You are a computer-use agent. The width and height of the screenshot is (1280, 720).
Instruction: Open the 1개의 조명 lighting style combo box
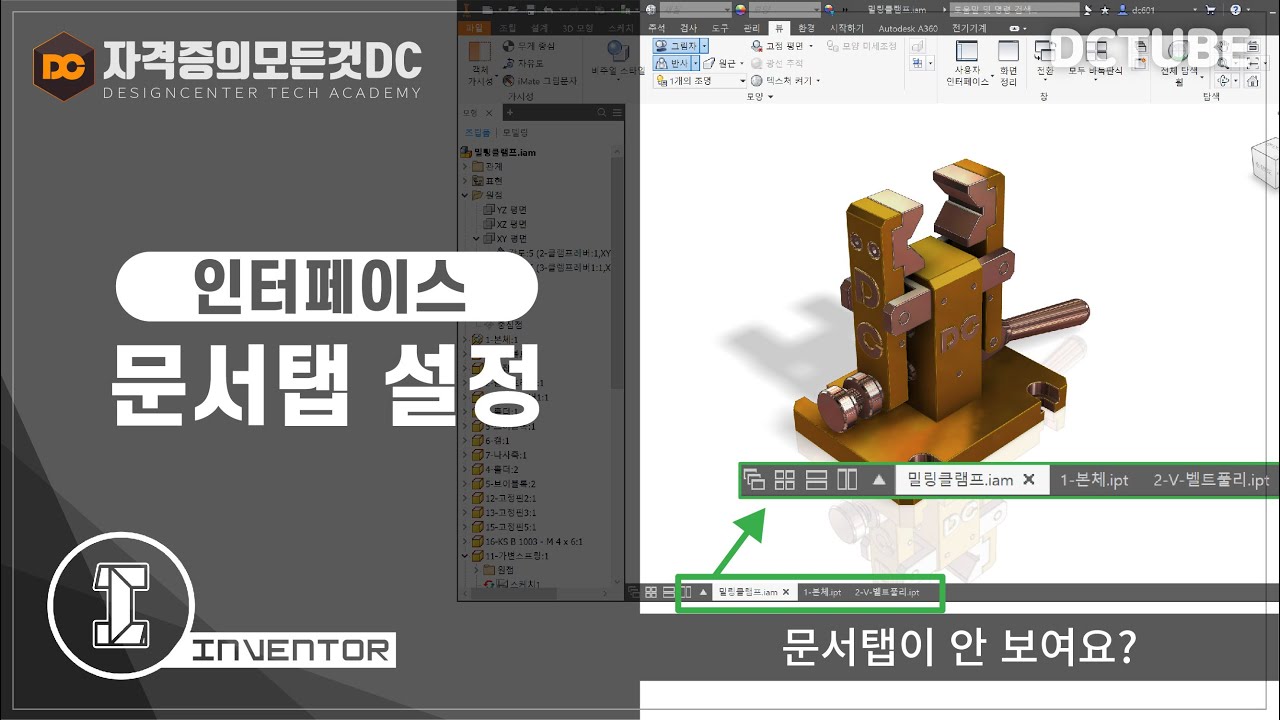(x=700, y=80)
